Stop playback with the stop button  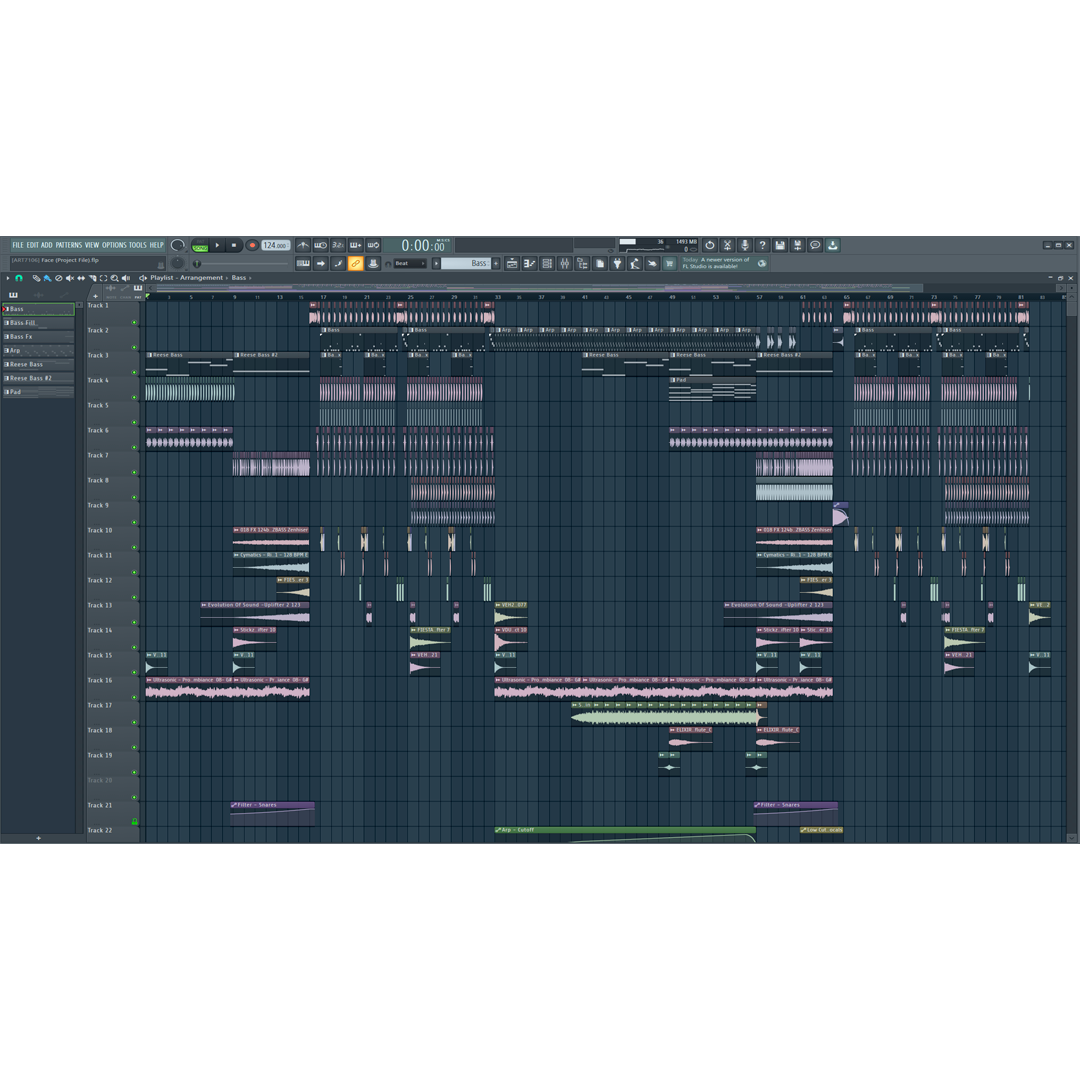click(234, 245)
